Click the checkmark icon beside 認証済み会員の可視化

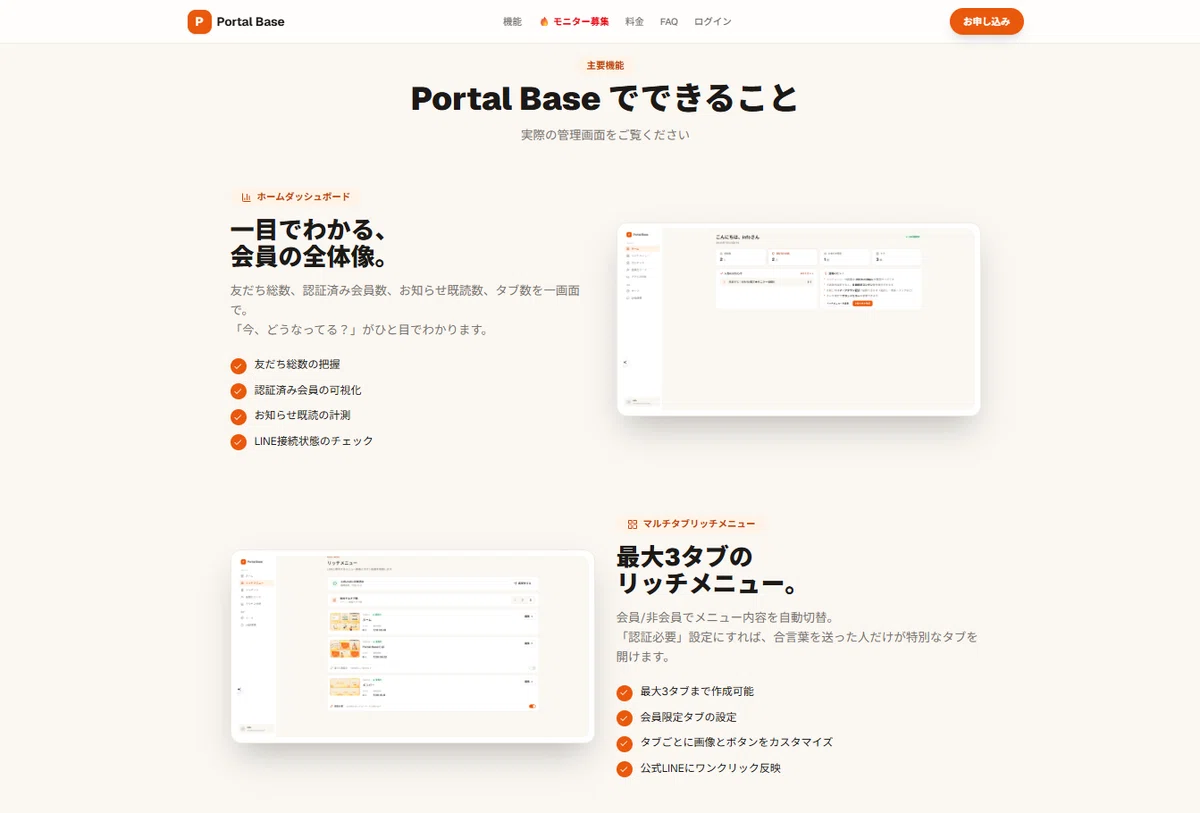point(238,391)
